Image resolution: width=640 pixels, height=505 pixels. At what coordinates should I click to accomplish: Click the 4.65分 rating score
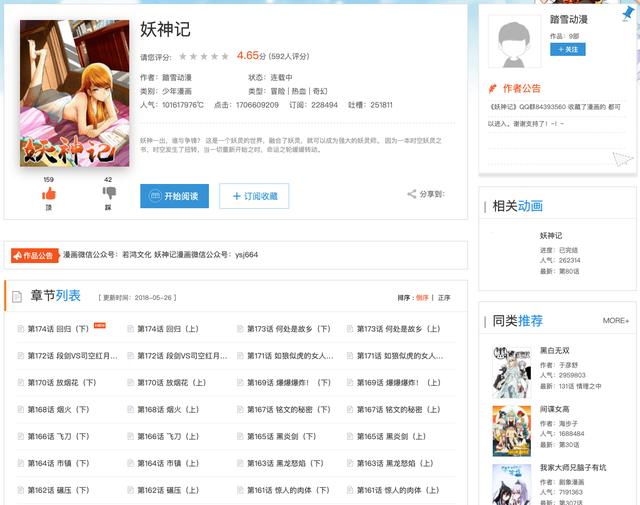tap(251, 56)
